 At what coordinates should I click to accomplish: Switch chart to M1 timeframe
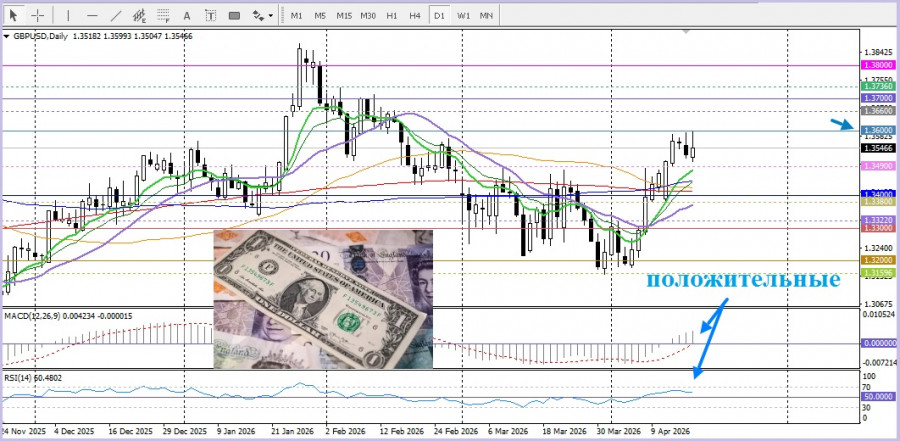(296, 16)
